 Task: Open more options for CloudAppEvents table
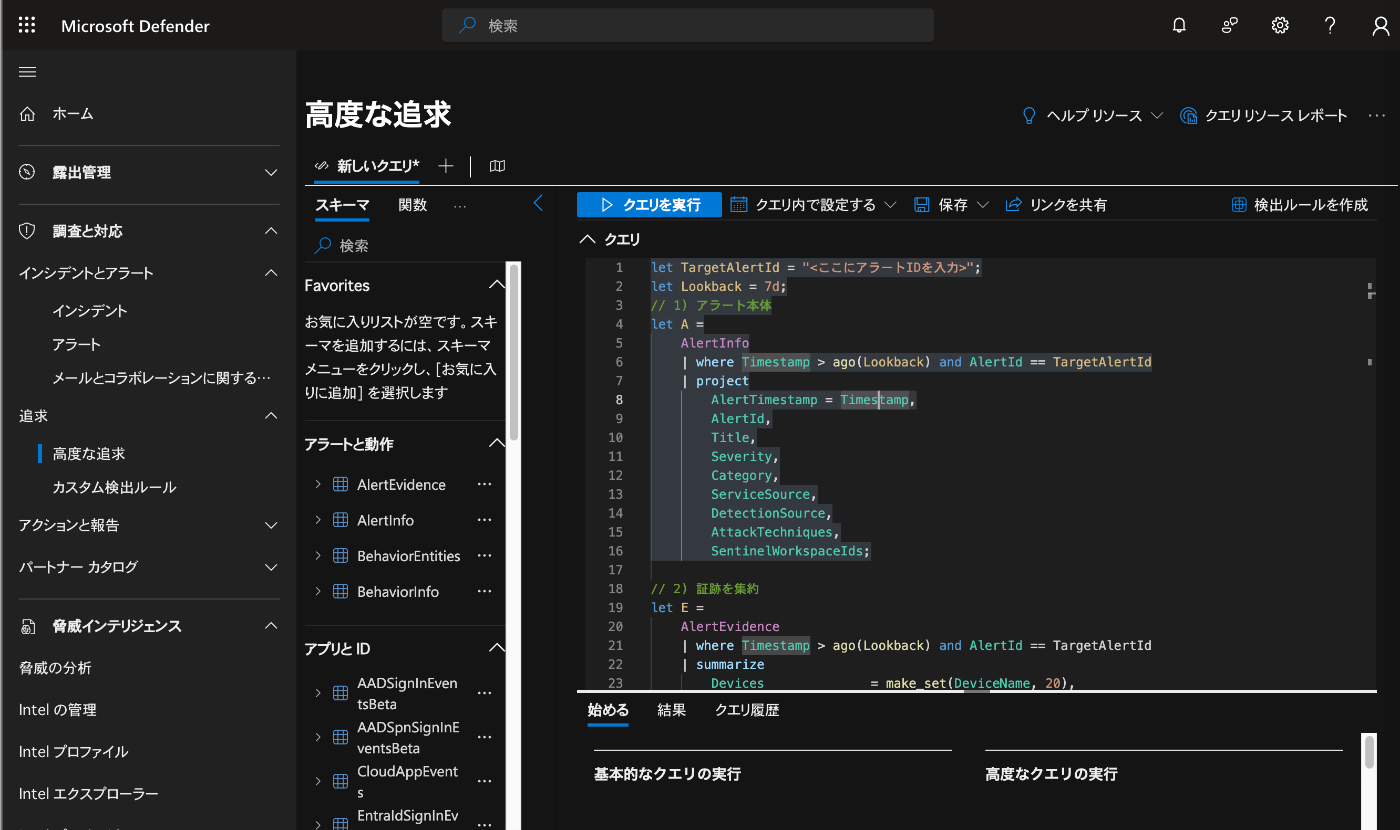[485, 781]
